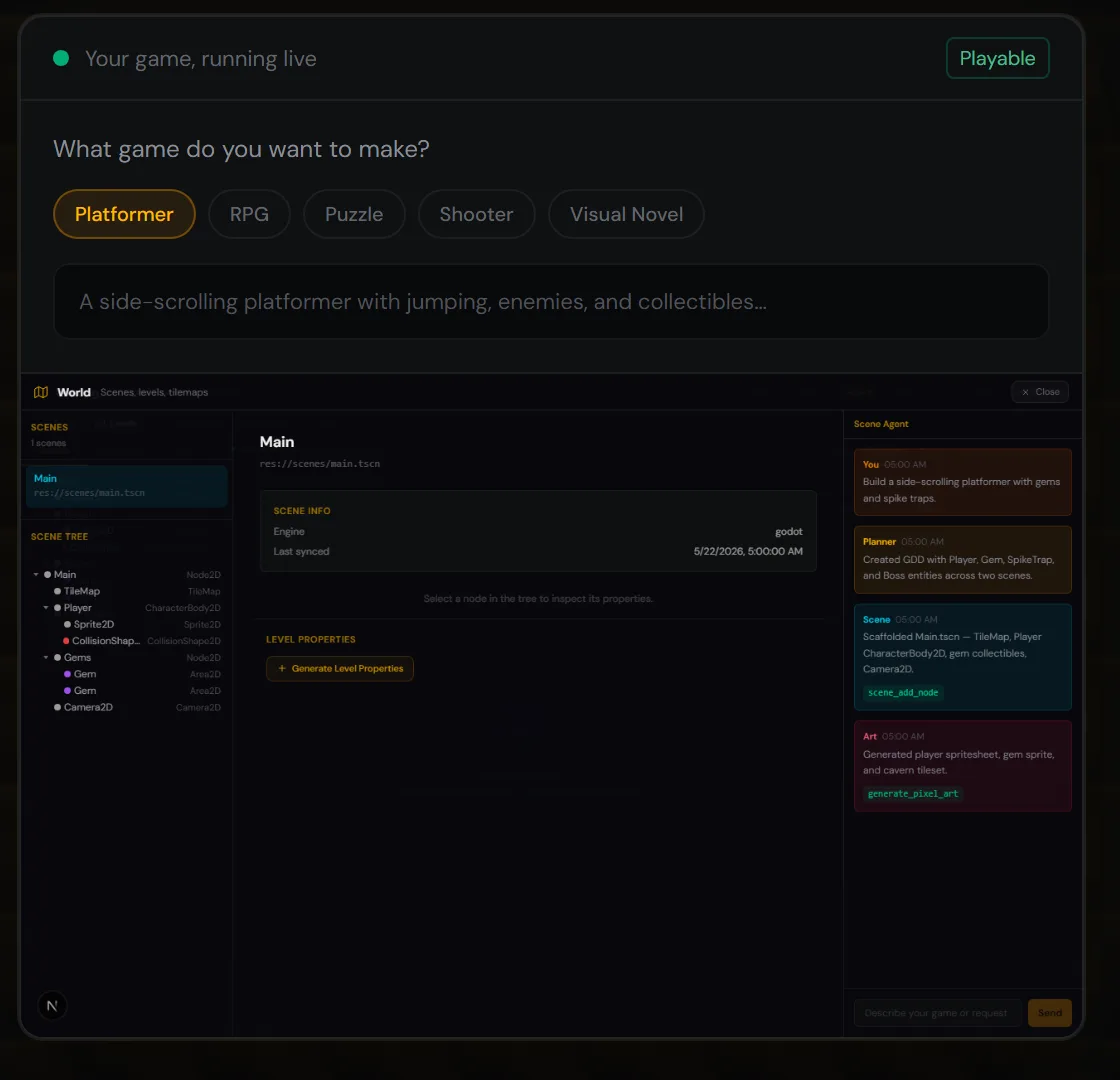Click the round N logo badge
The height and width of the screenshot is (1080, 1120).
(52, 1006)
